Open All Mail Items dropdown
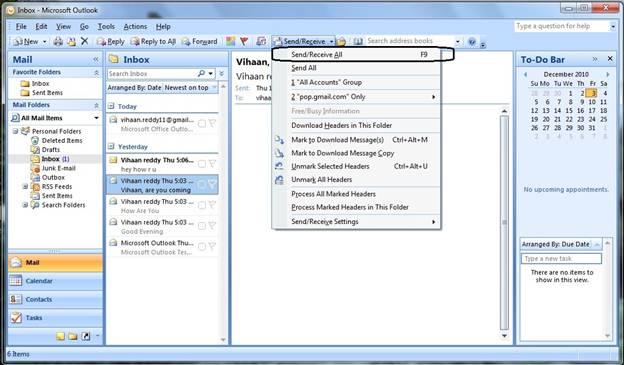This screenshot has width=624, height=365. pos(96,118)
